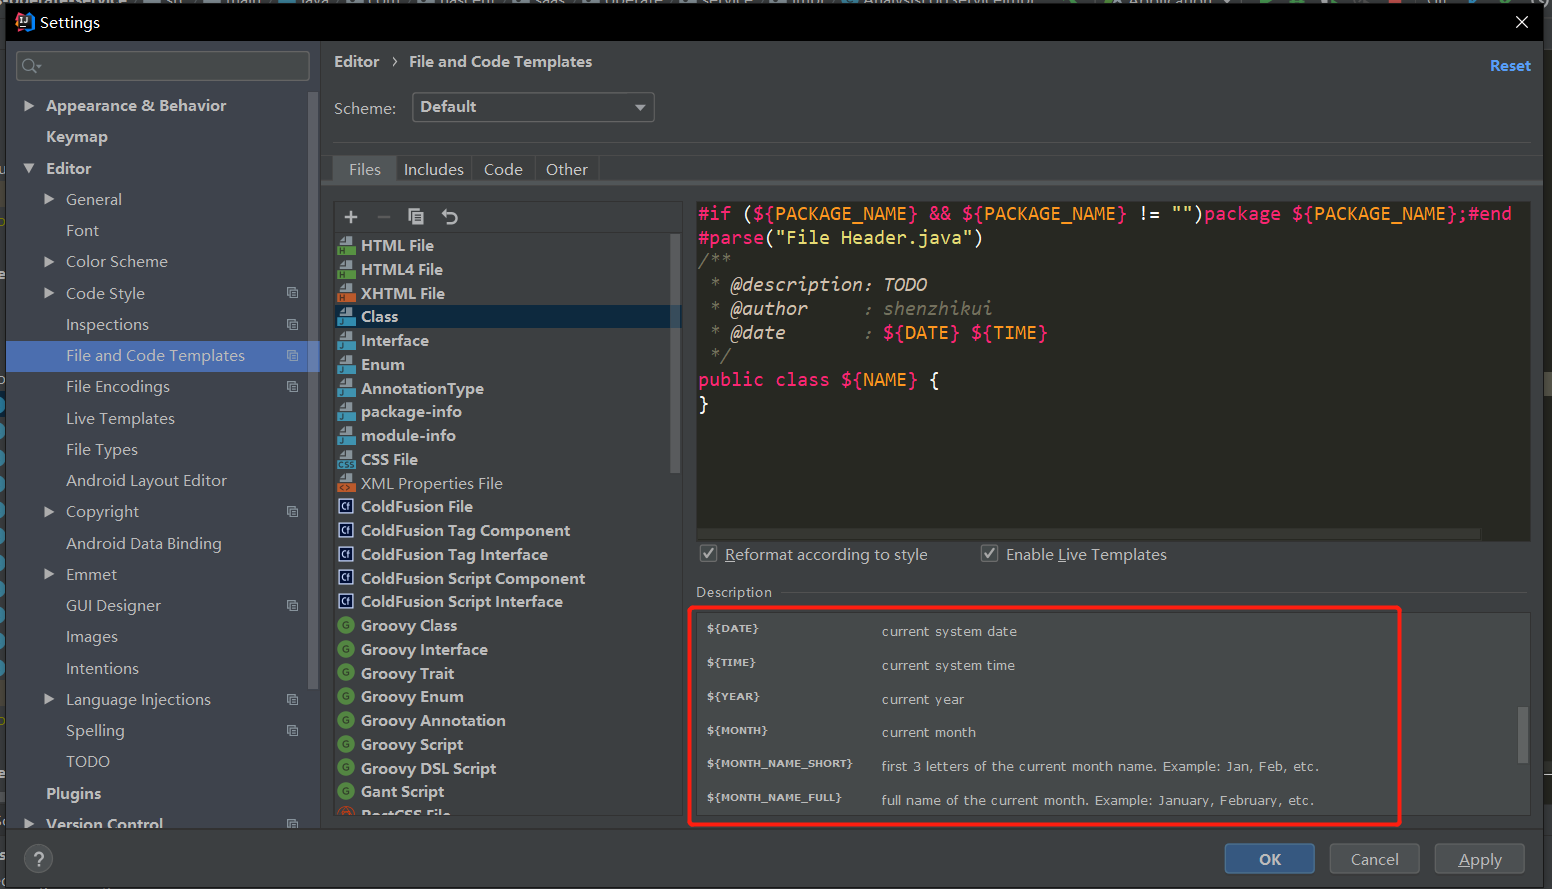Click the OK button

(1270, 859)
